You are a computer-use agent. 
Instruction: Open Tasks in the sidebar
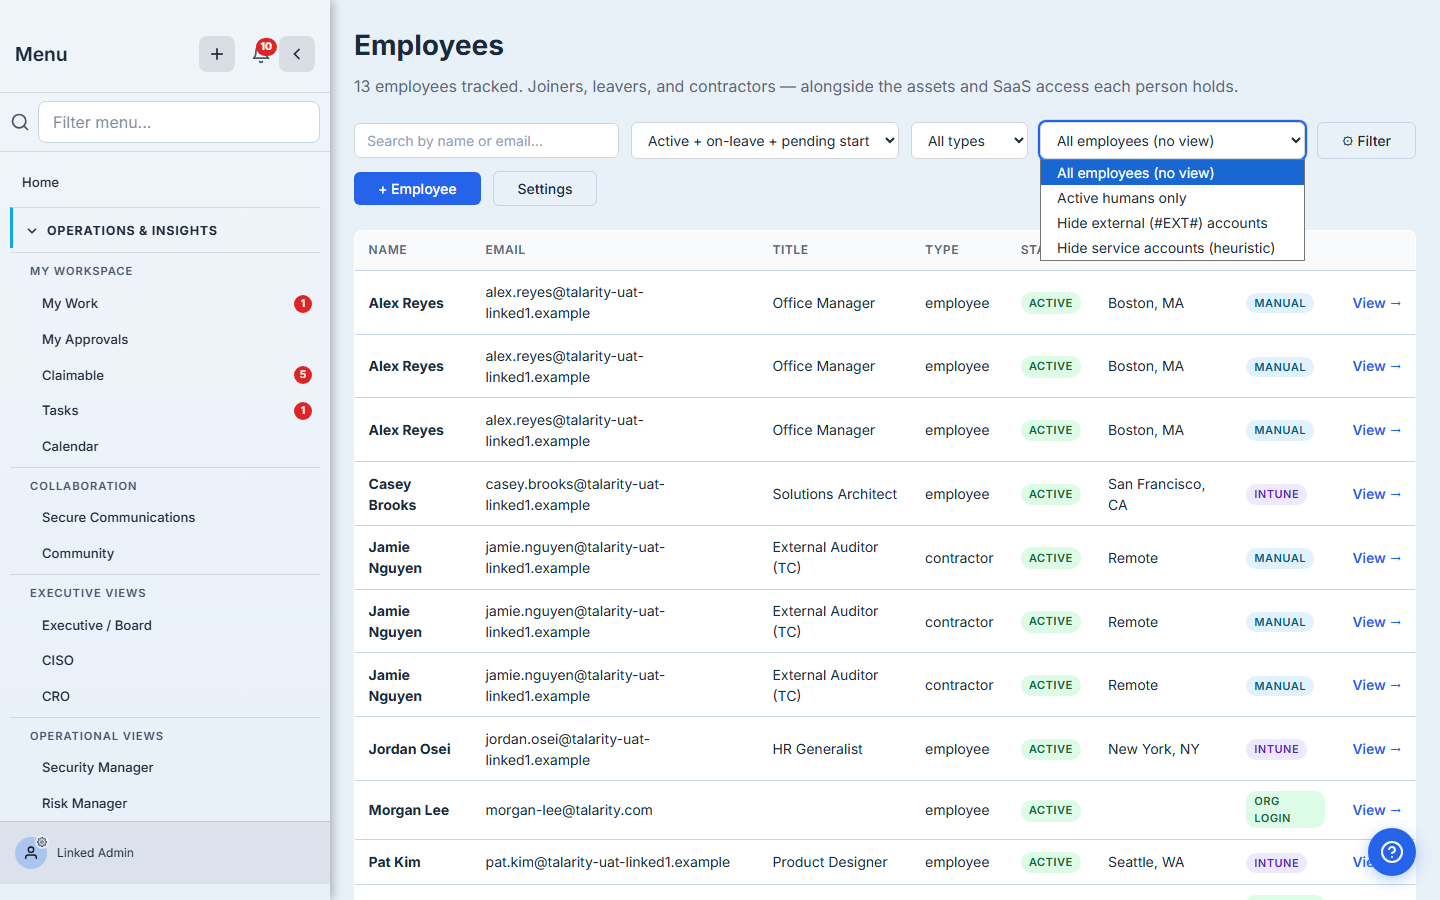[60, 411]
